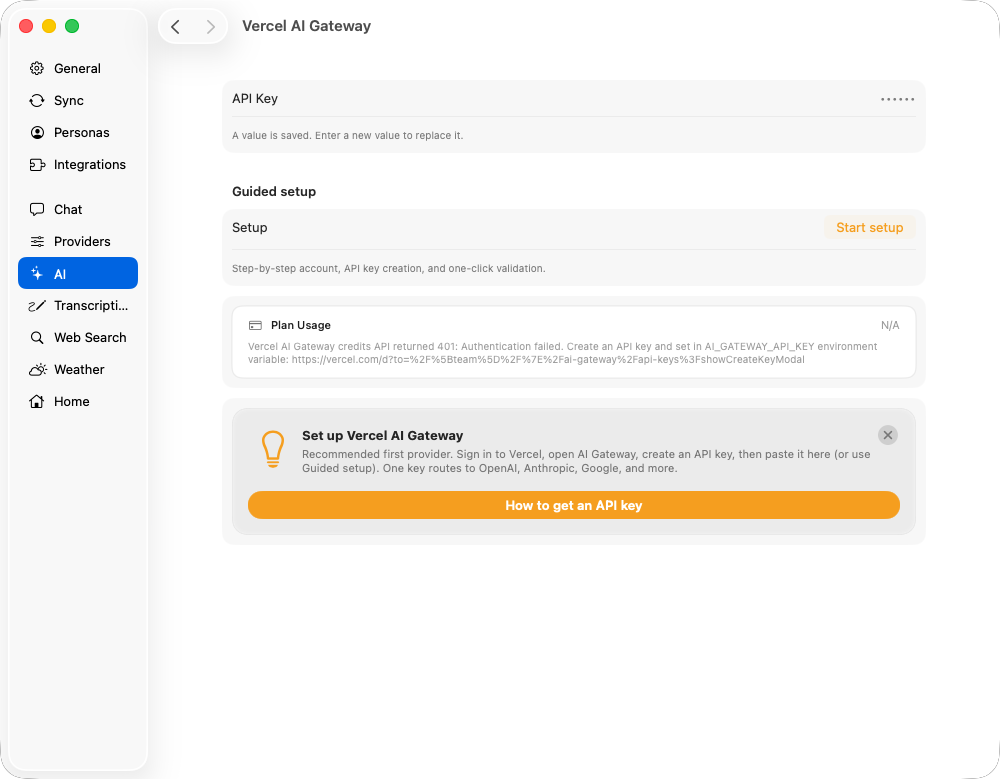Select the Providers sliders icon

click(37, 241)
